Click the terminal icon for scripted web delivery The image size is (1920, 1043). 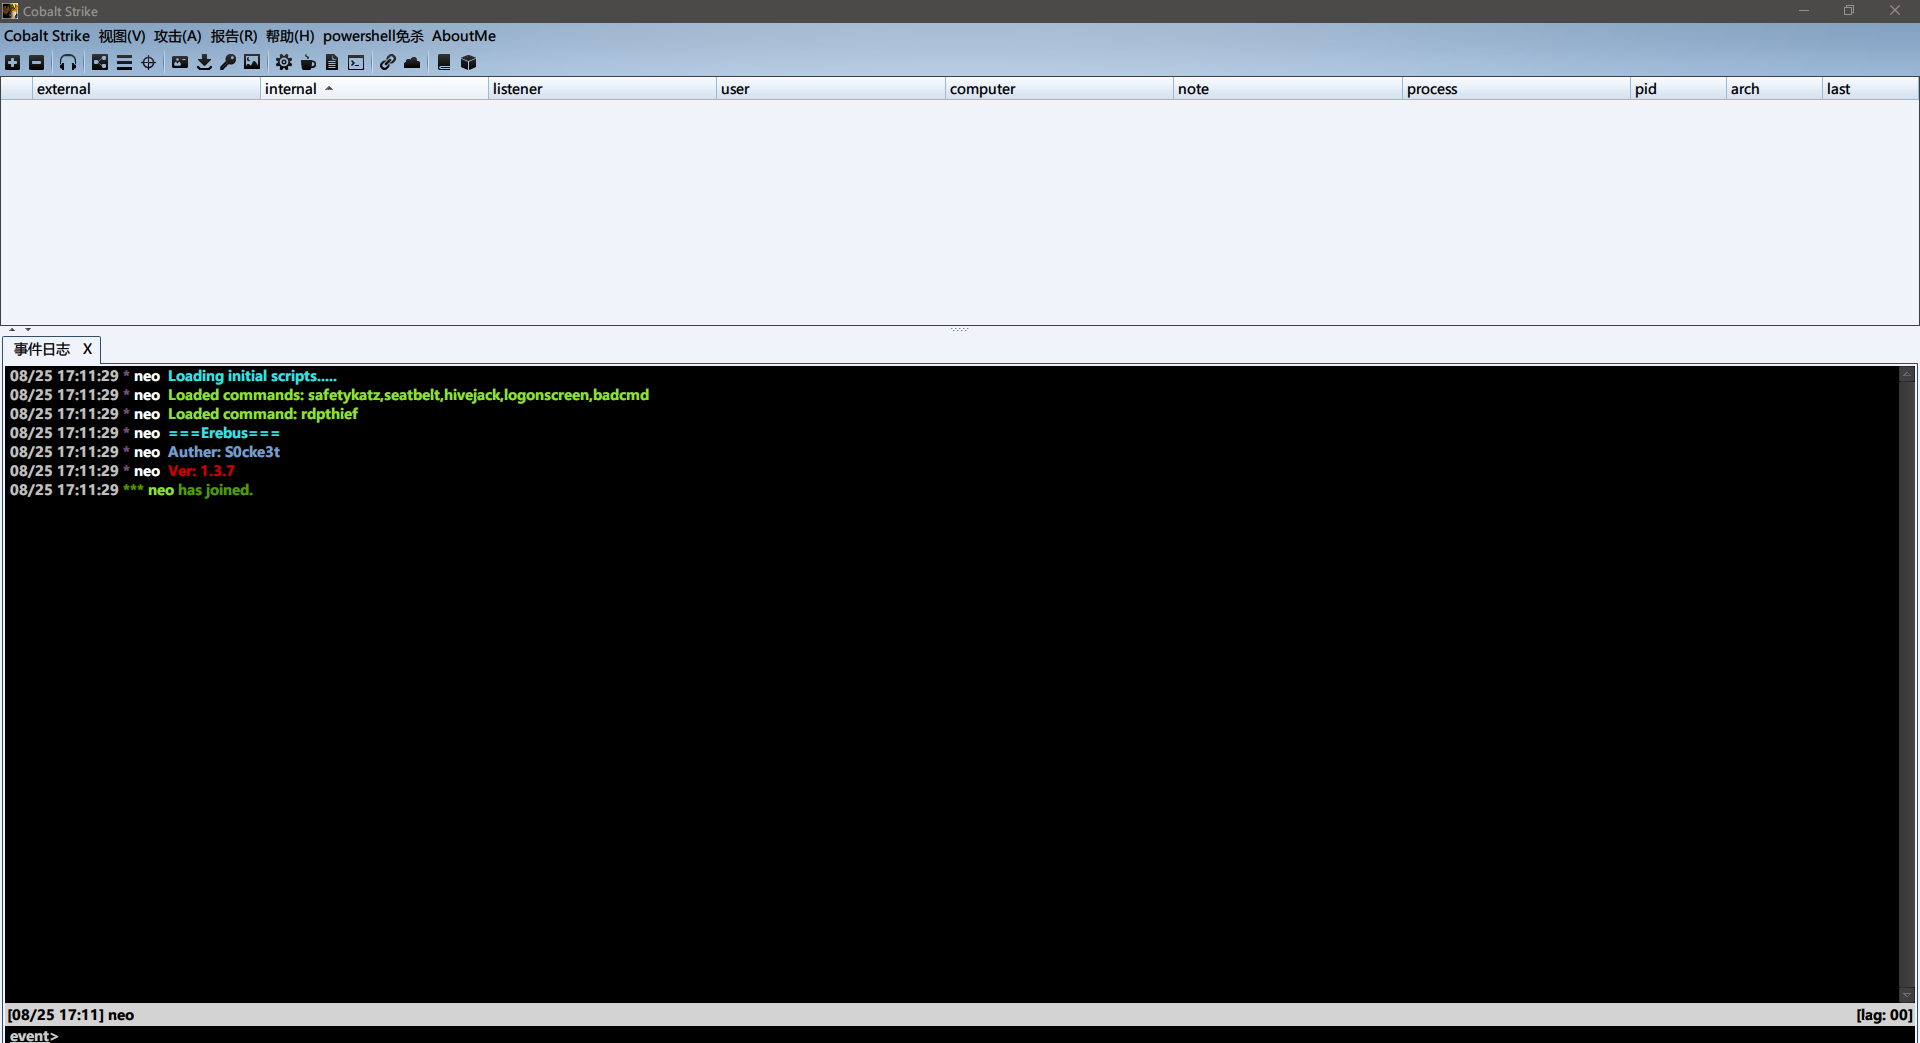click(356, 62)
